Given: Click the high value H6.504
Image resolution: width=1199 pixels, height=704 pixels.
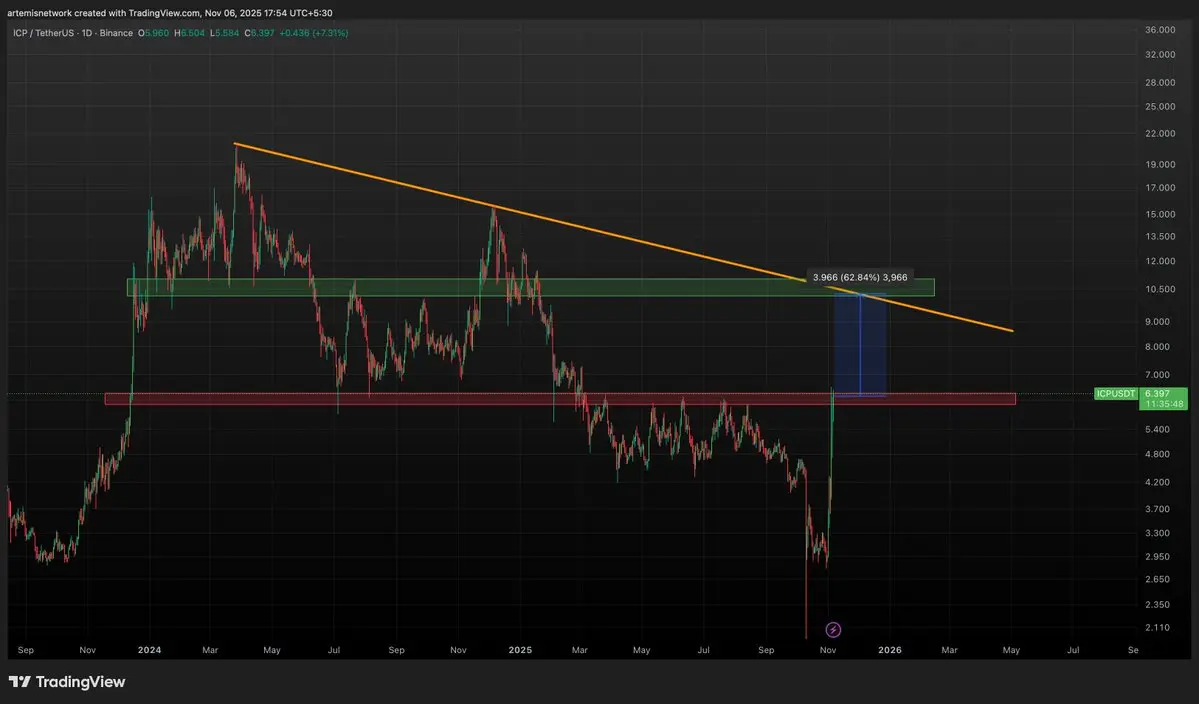Looking at the screenshot, I should [189, 33].
